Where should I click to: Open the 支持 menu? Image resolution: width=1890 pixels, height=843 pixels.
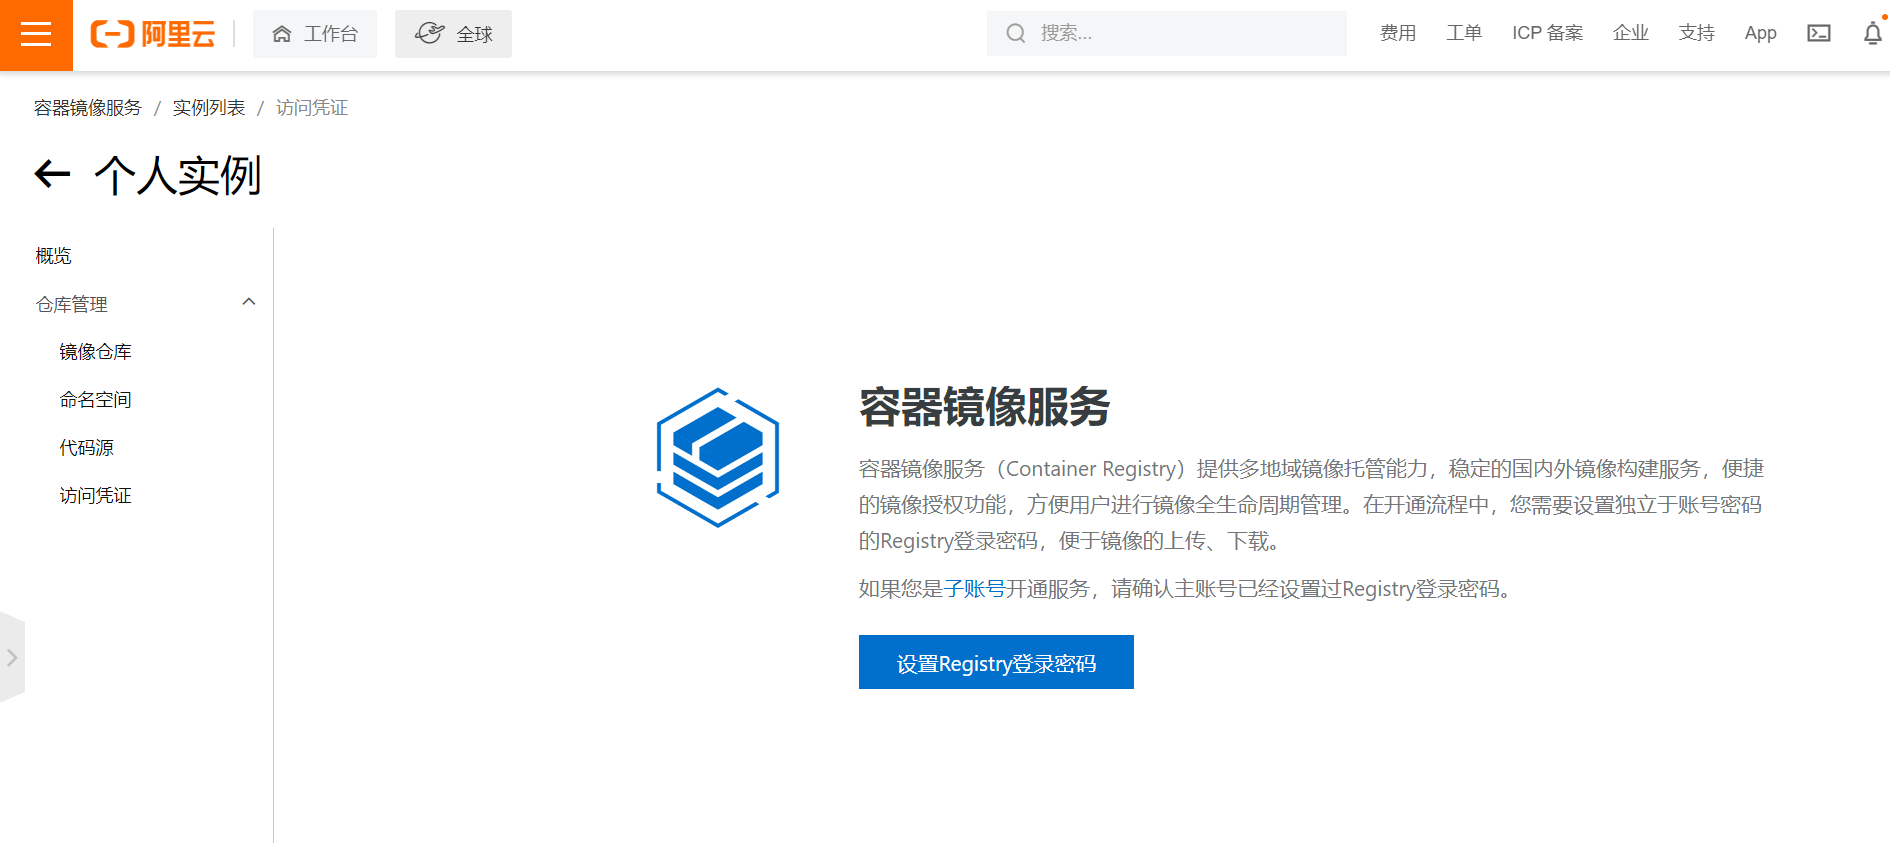click(x=1697, y=33)
